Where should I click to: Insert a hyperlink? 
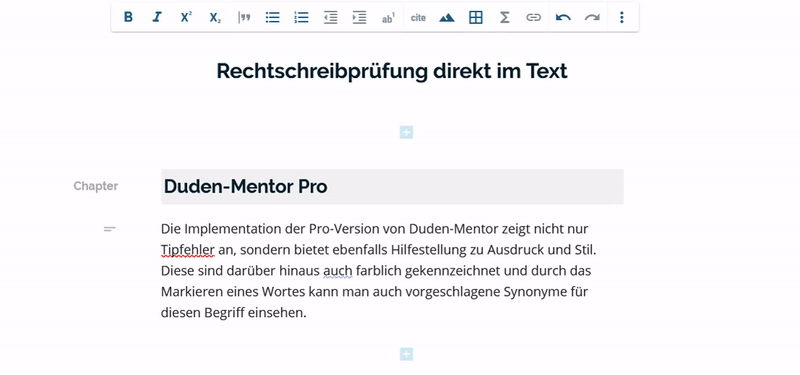(534, 17)
